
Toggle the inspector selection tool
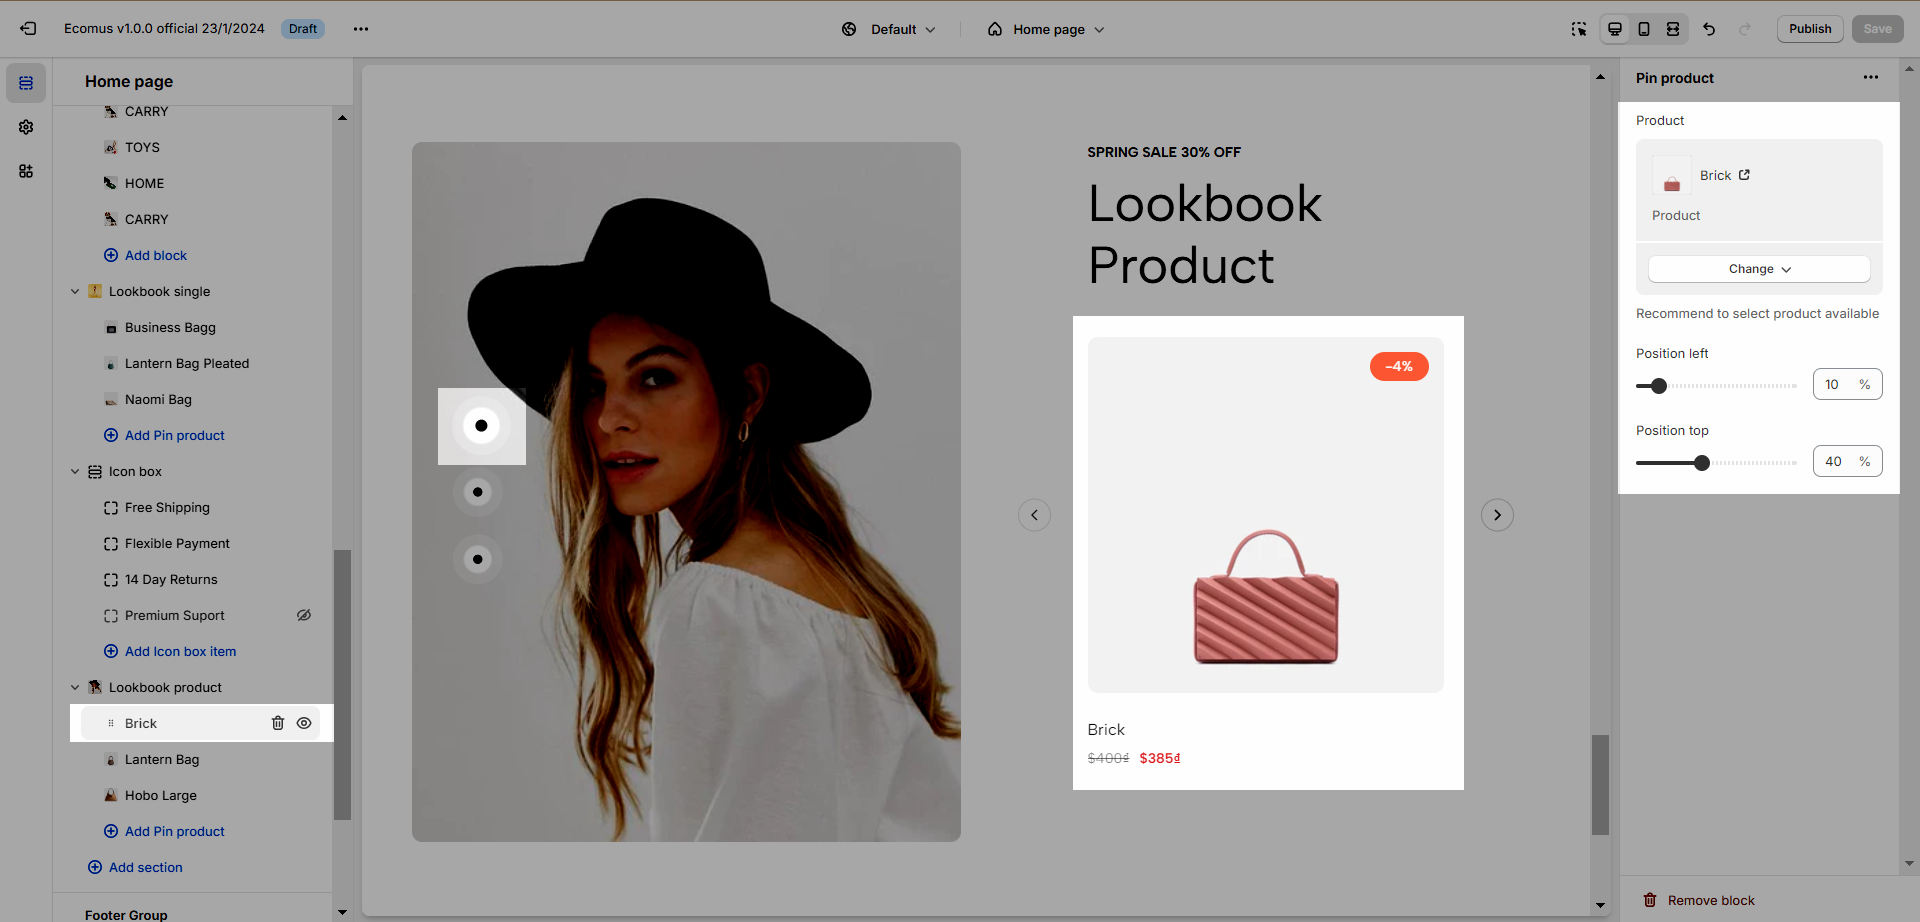[x=1578, y=29]
